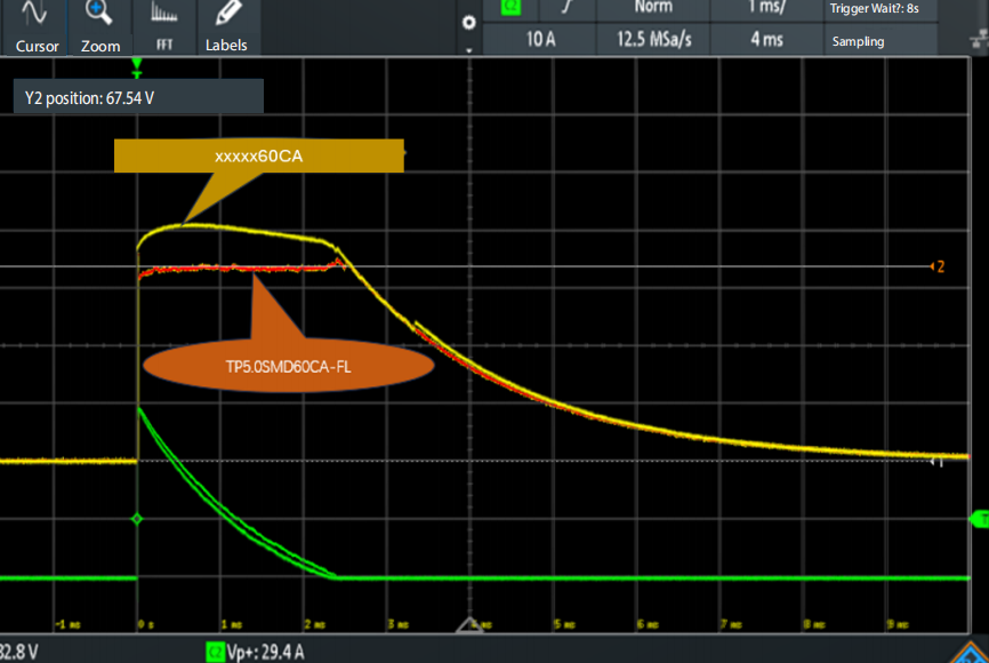Click the green diamond marker on the trigger line
The image size is (989, 663).
coord(137,519)
